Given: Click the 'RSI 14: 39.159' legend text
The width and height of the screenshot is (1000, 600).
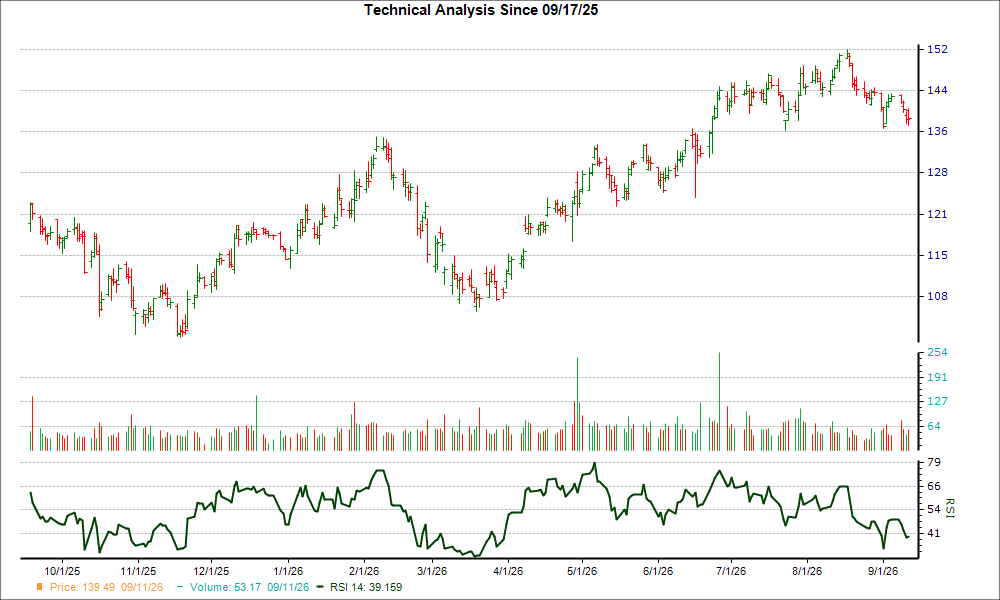Looking at the screenshot, I should tap(366, 587).
